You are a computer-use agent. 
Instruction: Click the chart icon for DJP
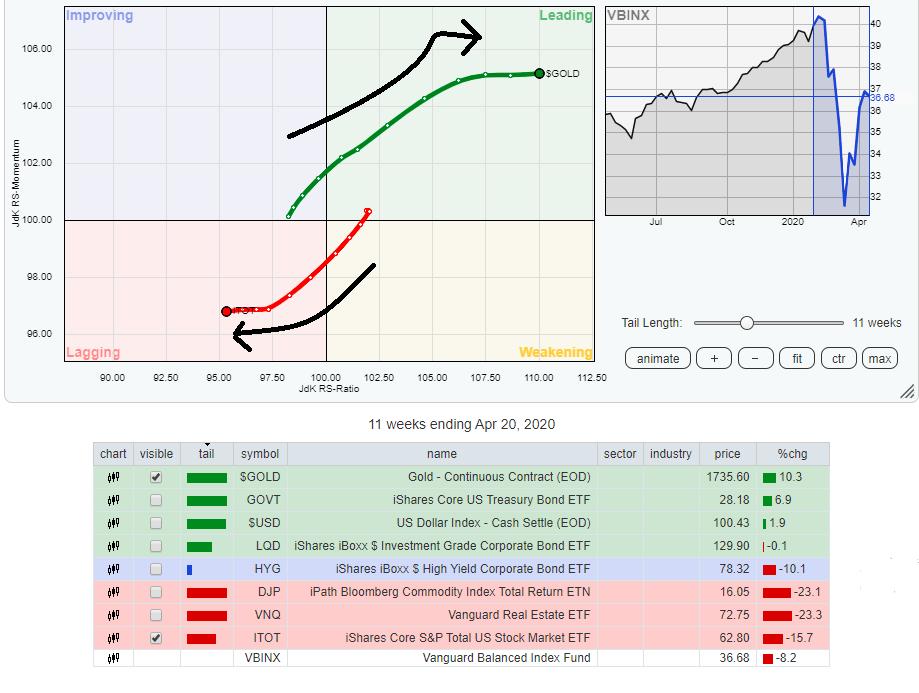click(x=113, y=591)
